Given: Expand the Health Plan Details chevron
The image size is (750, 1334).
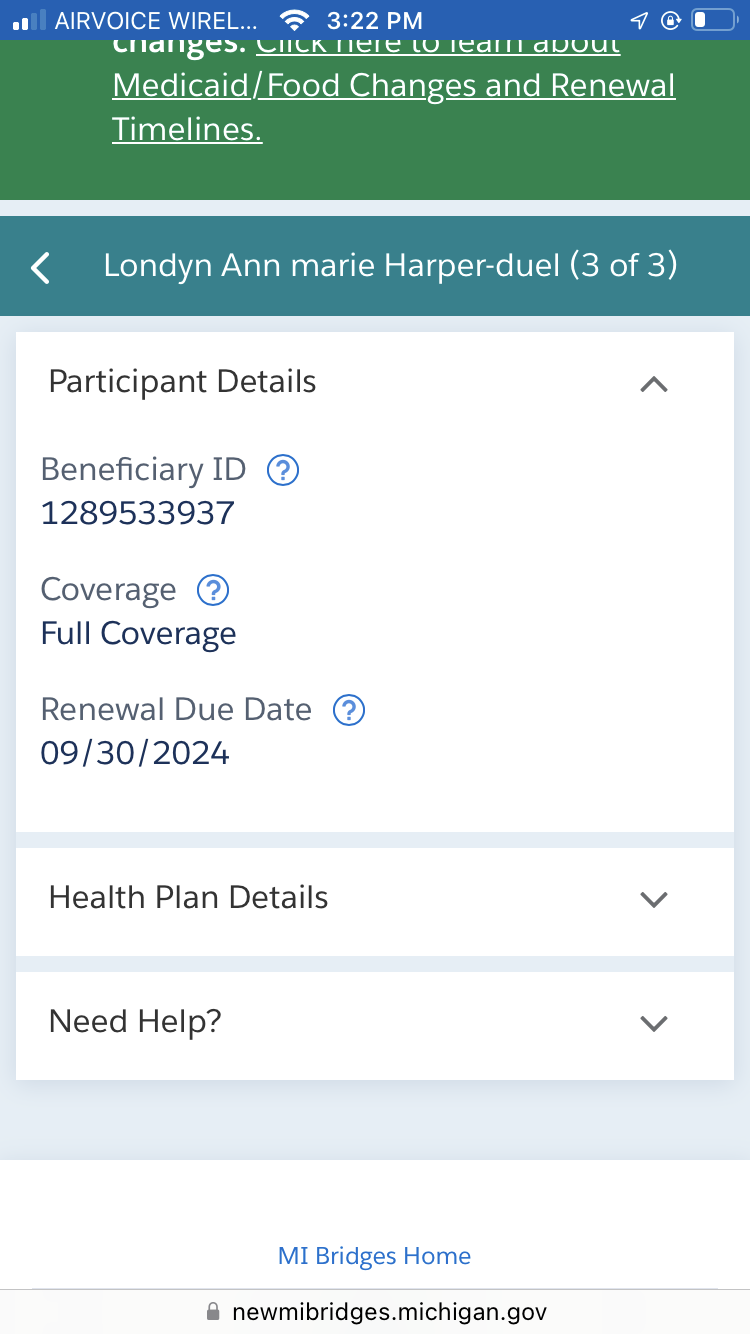Looking at the screenshot, I should click(x=653, y=899).
